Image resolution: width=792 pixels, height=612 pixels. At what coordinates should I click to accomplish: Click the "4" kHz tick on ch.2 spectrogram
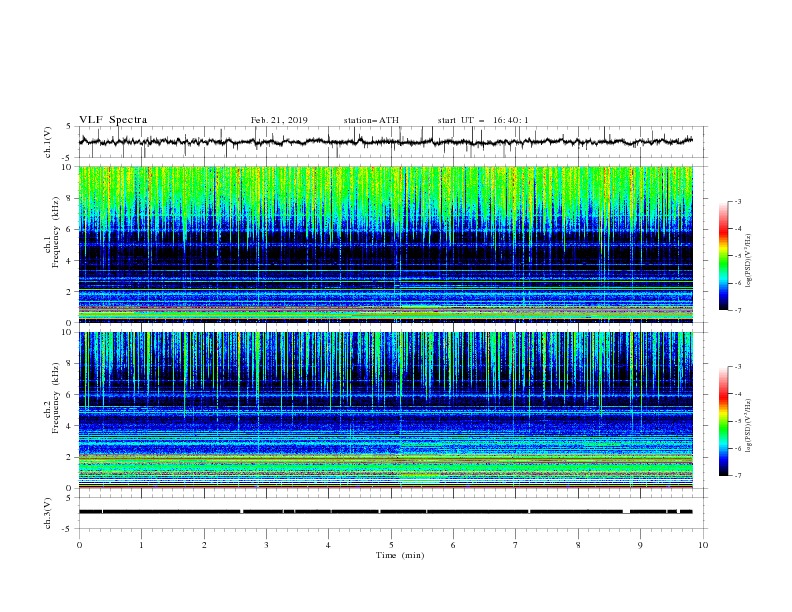point(71,426)
